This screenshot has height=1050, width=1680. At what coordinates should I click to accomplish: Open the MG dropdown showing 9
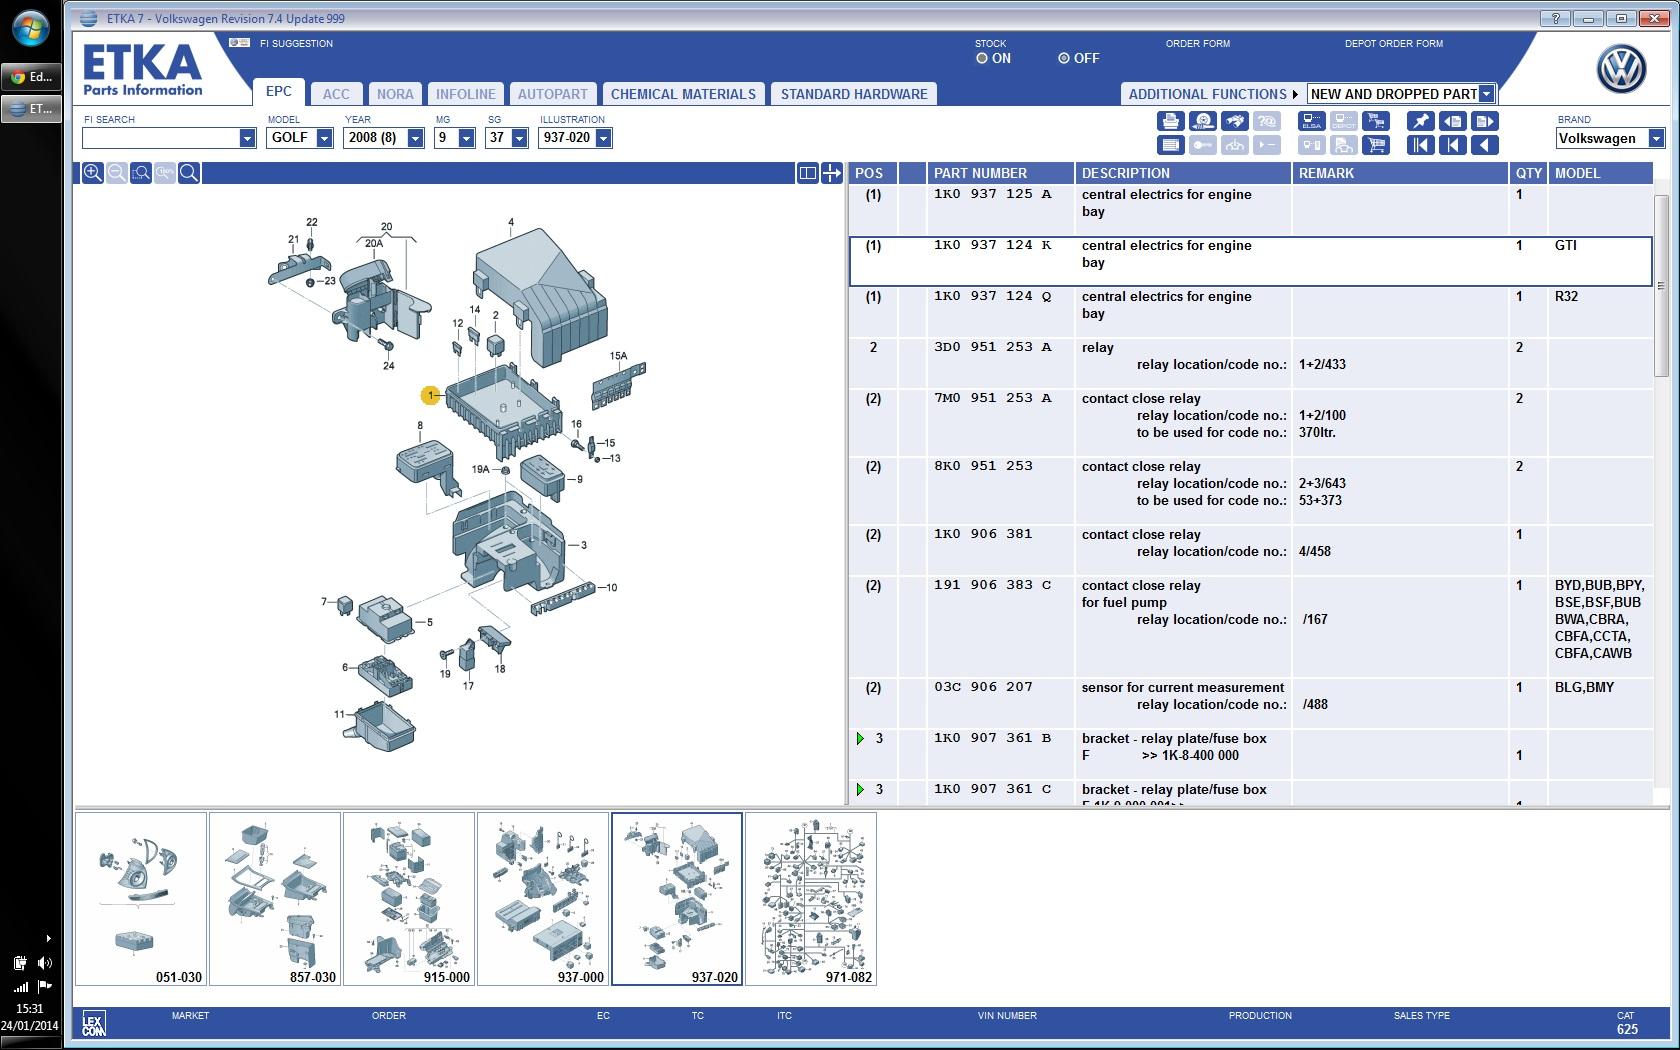point(466,138)
